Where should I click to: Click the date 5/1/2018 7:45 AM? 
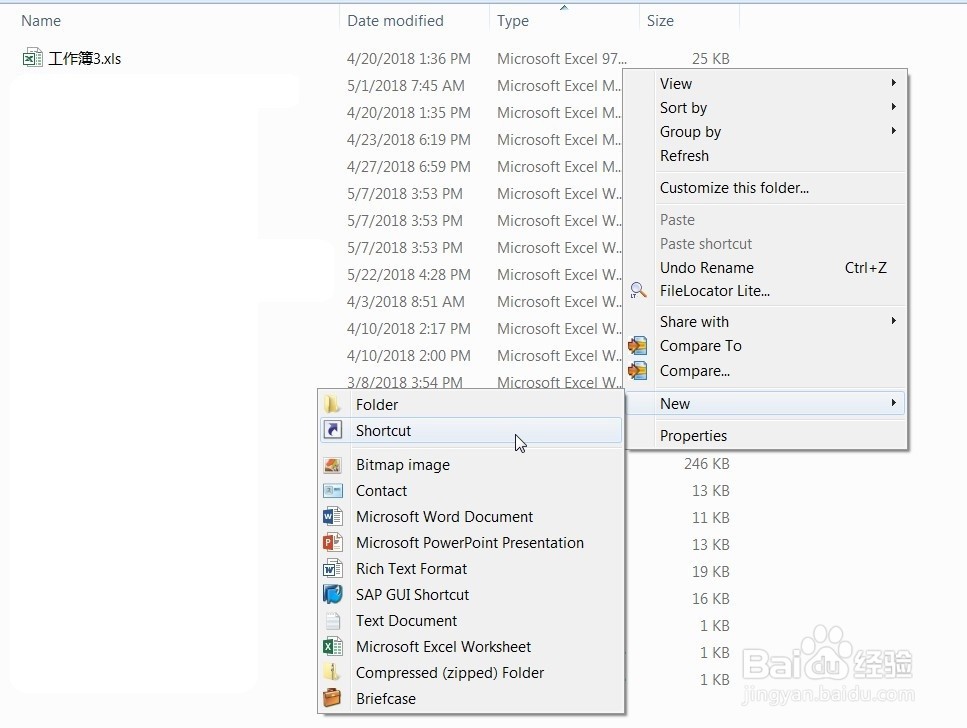tap(405, 86)
